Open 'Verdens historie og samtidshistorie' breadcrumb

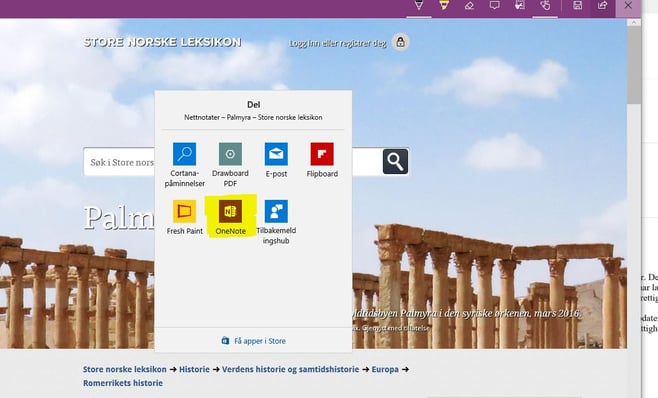(x=290, y=369)
